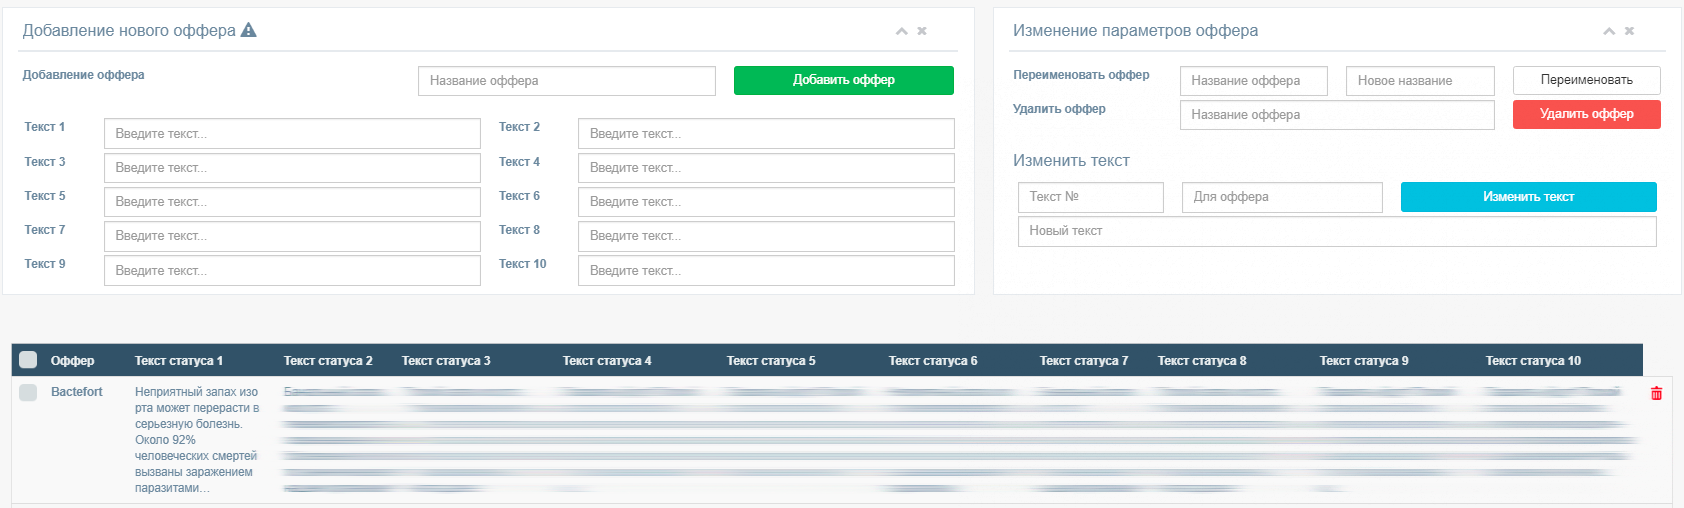Collapse the 'Добавление нового оффера' panel
Screen dimensions: 1684x508
901,31
